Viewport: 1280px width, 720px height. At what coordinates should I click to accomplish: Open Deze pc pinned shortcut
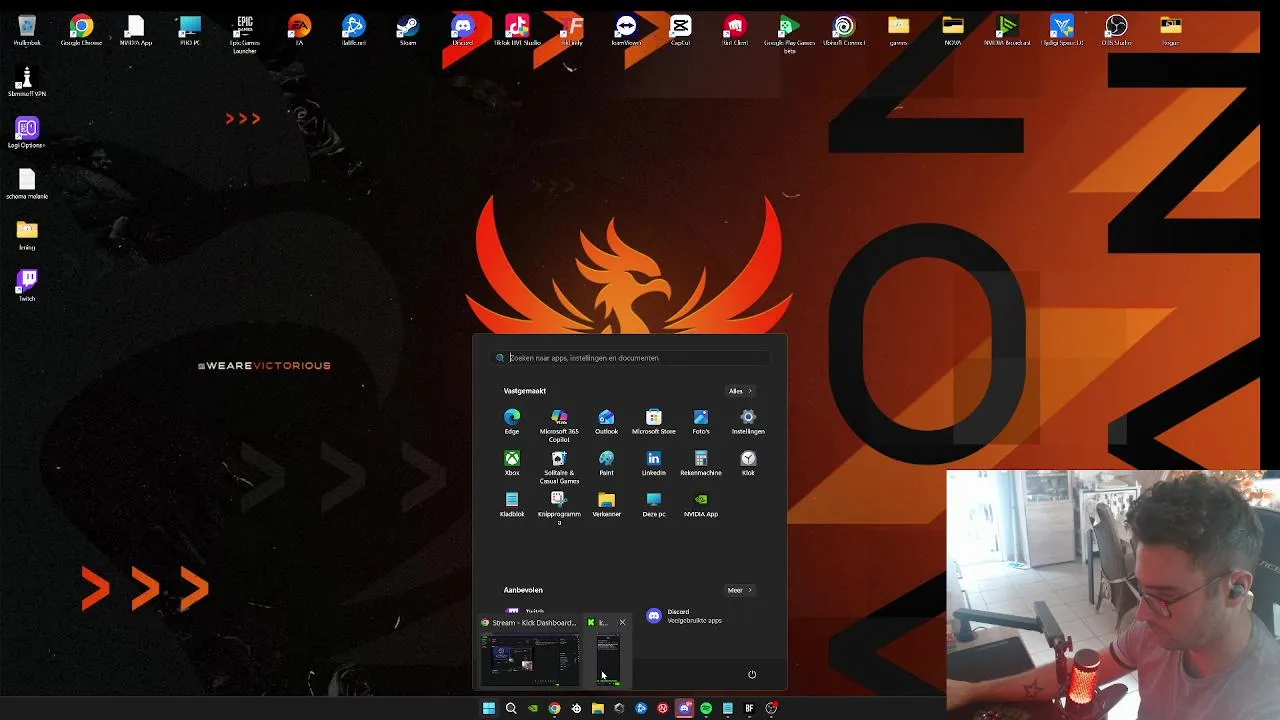(x=653, y=505)
